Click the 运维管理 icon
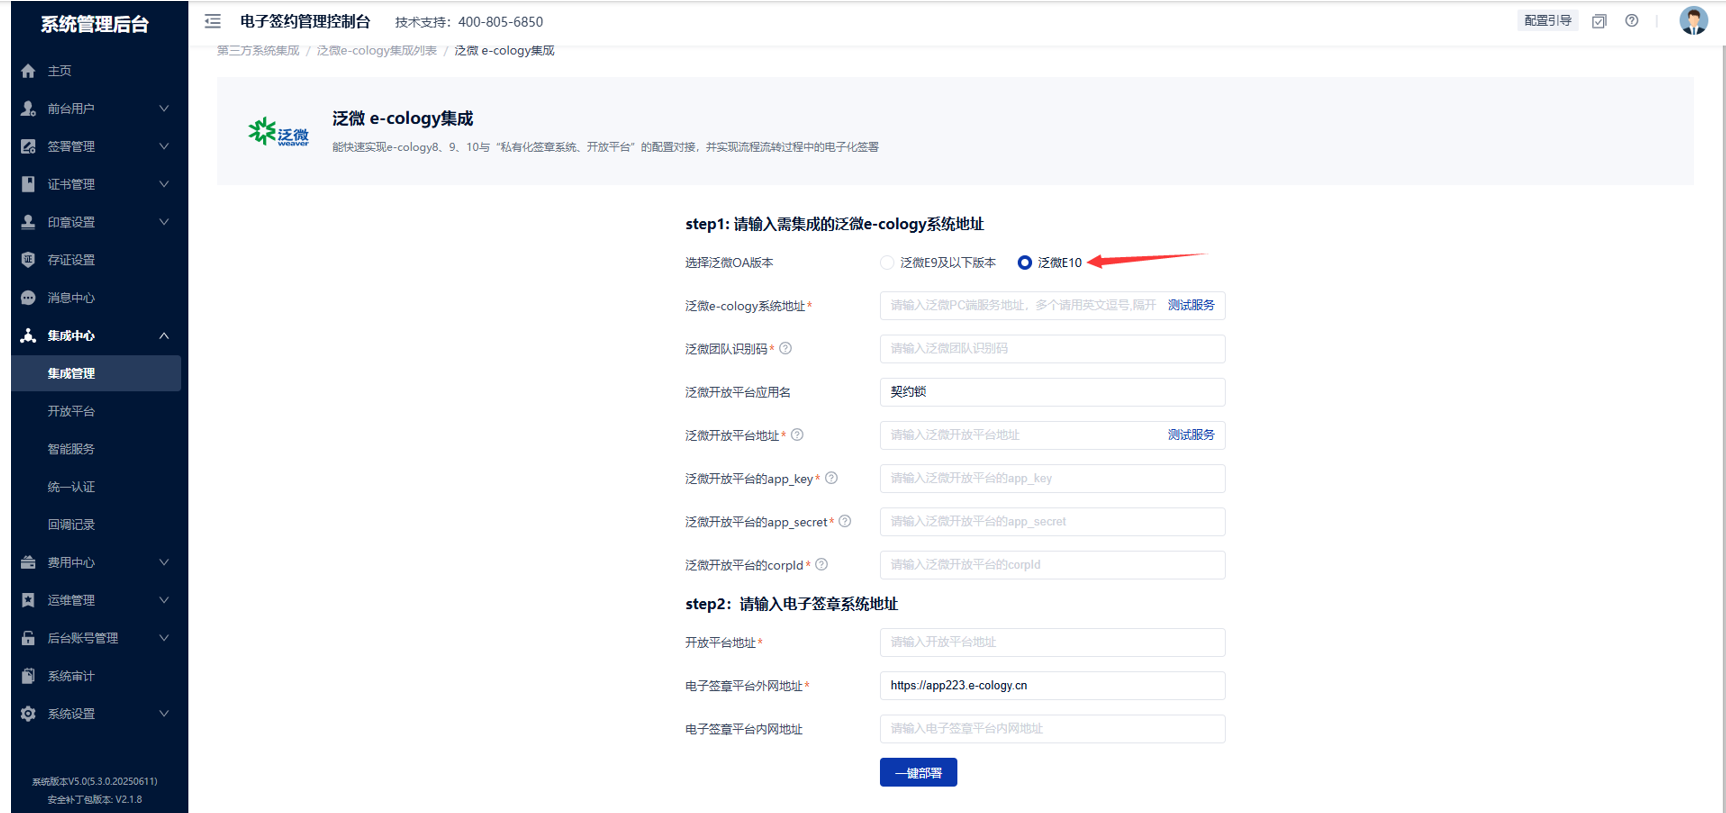 tap(28, 600)
